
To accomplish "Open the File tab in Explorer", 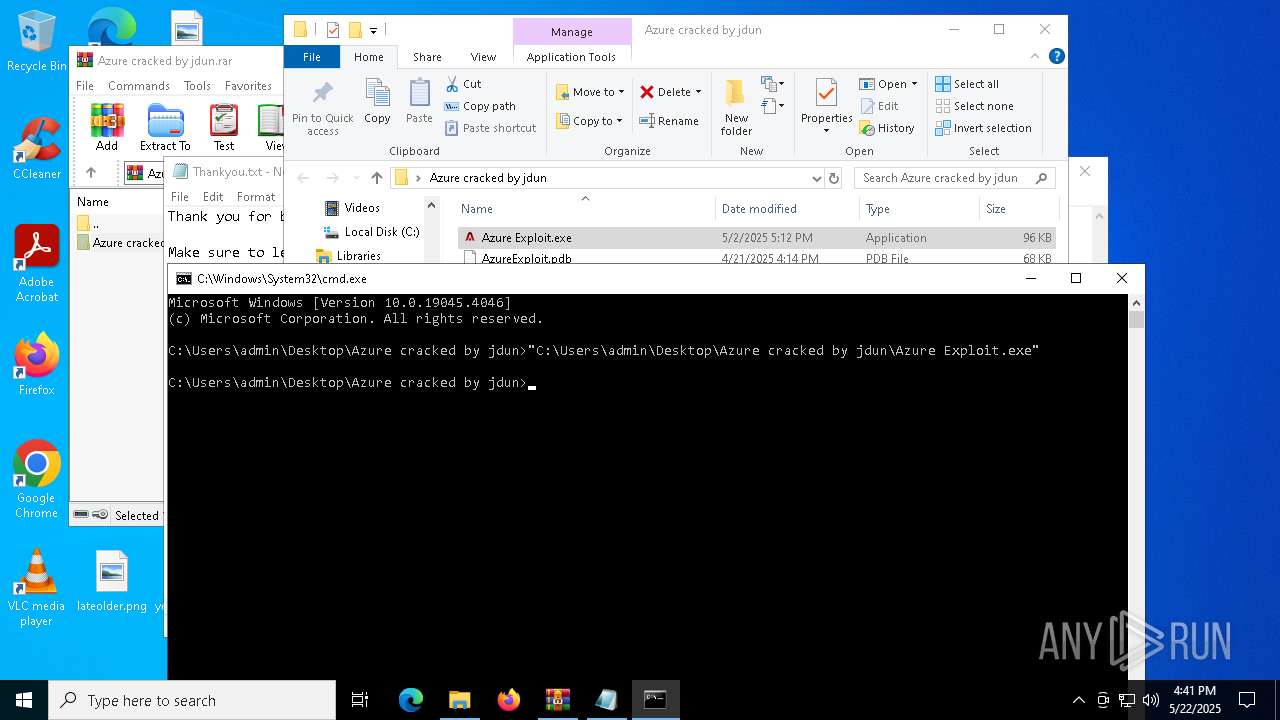I will coord(312,57).
